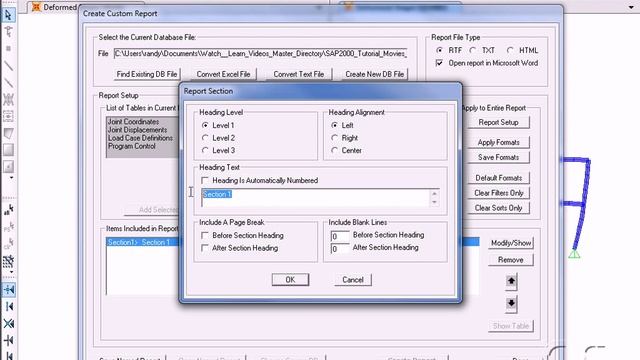
Task: Select the Draw Frame/Cable tool
Action: (x=8, y=65)
